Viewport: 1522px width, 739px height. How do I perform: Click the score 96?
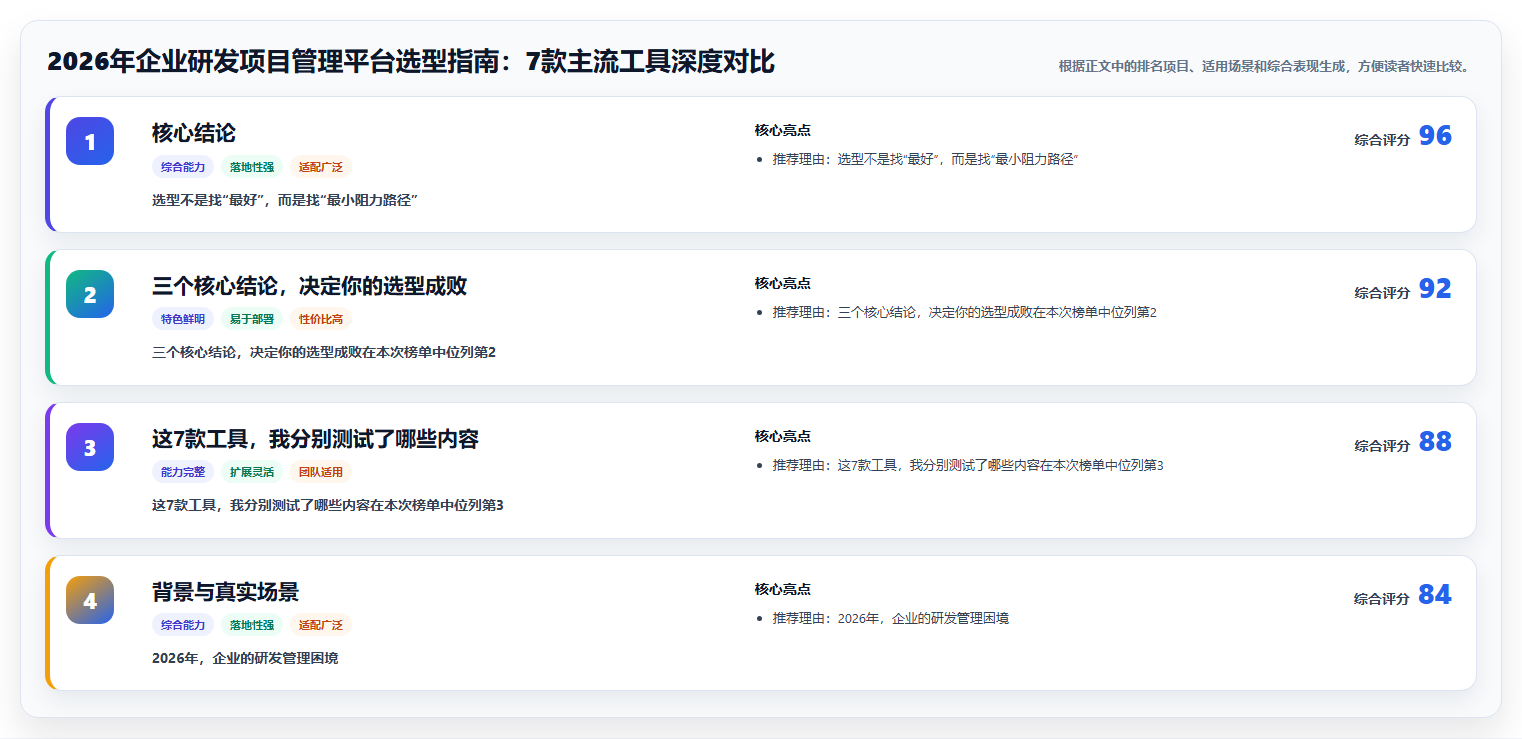[1435, 136]
